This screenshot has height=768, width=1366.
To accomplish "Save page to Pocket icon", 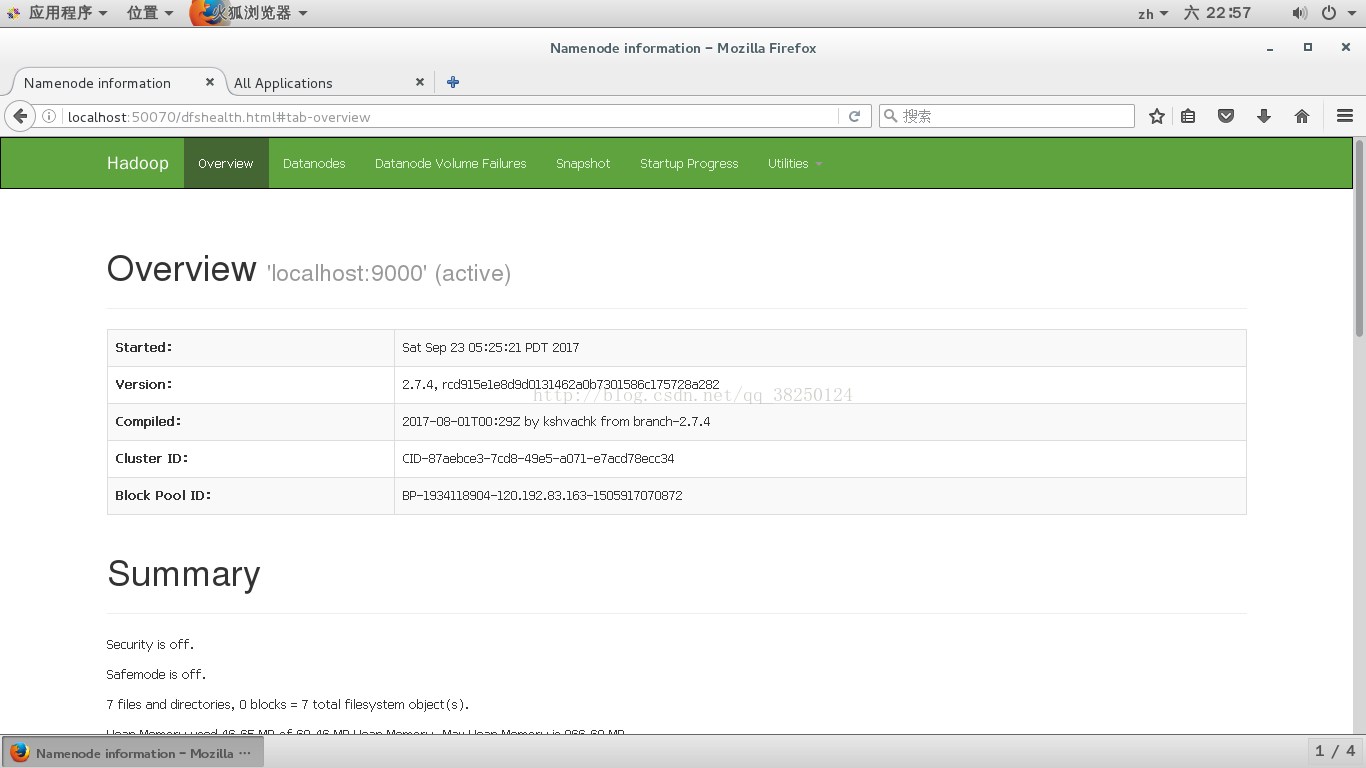I will point(1226,117).
